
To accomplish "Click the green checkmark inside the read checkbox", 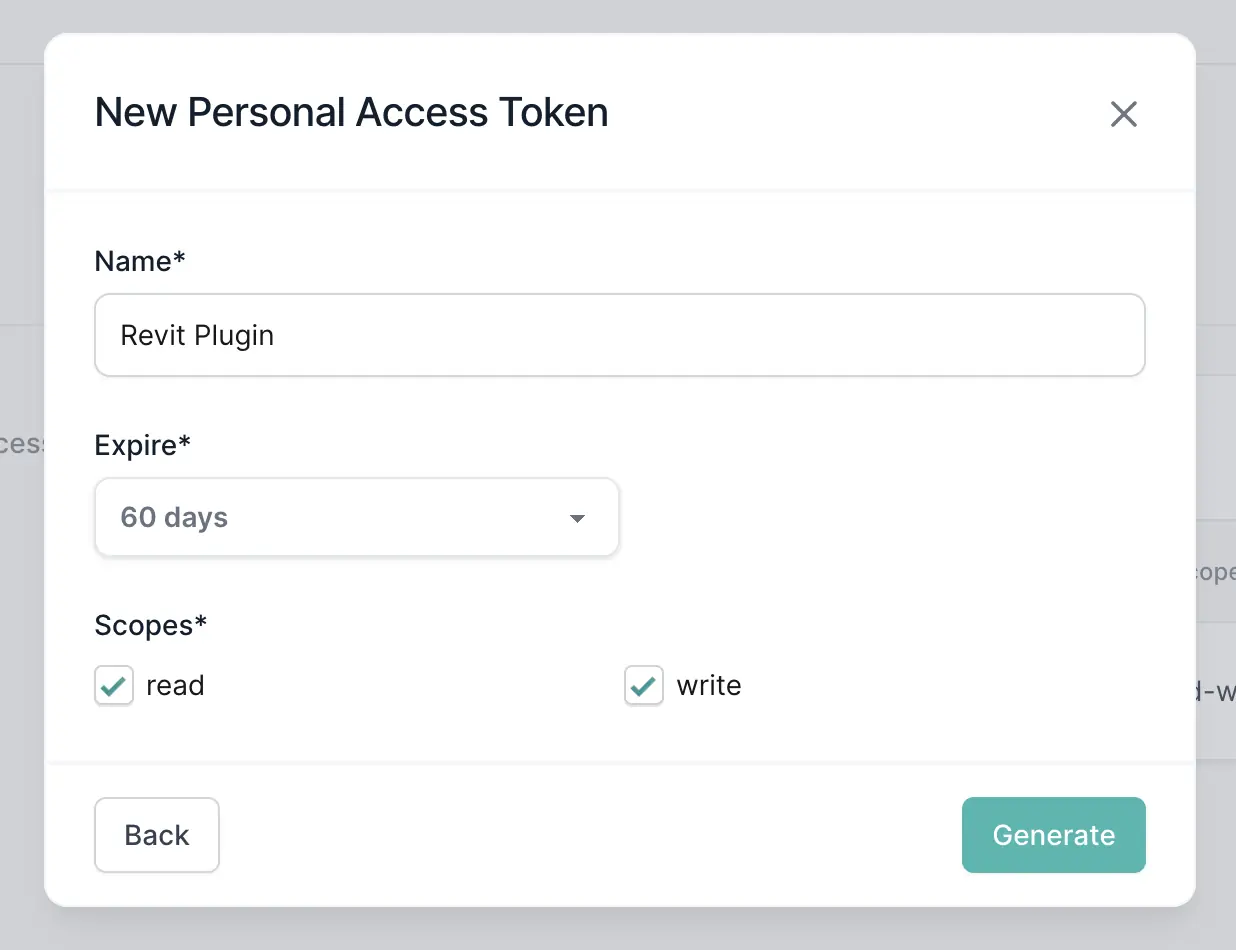I will tap(113, 685).
